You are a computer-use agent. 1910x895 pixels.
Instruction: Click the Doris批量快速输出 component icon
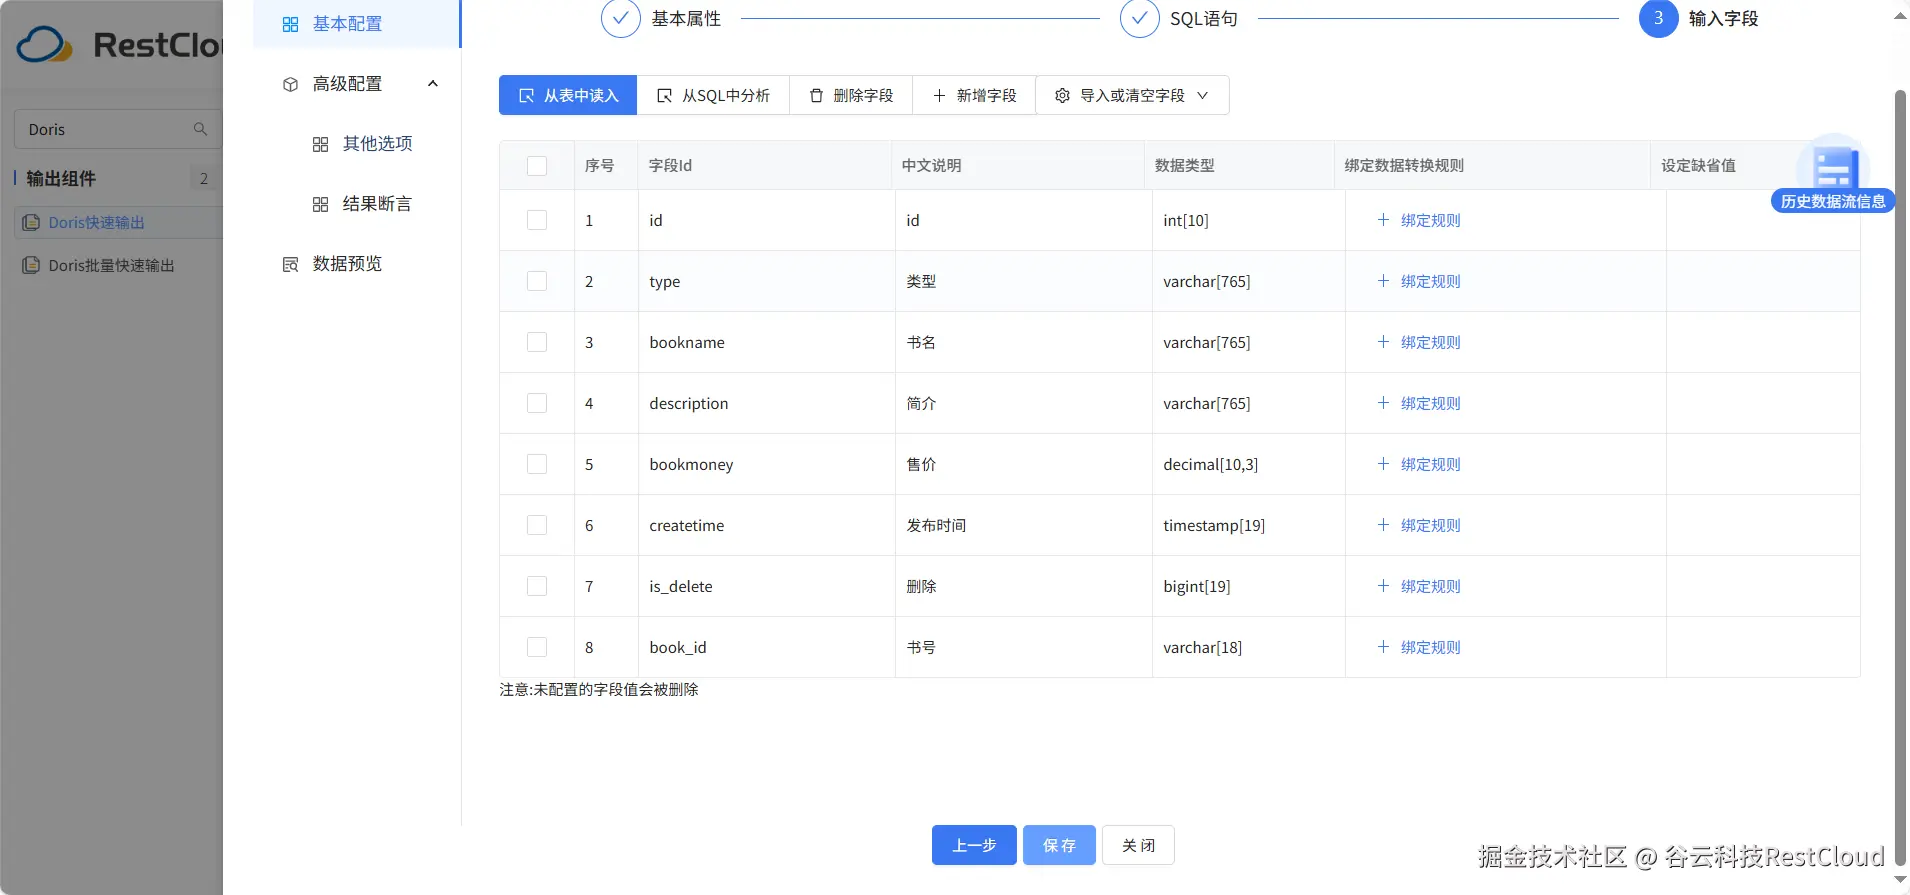pos(31,265)
